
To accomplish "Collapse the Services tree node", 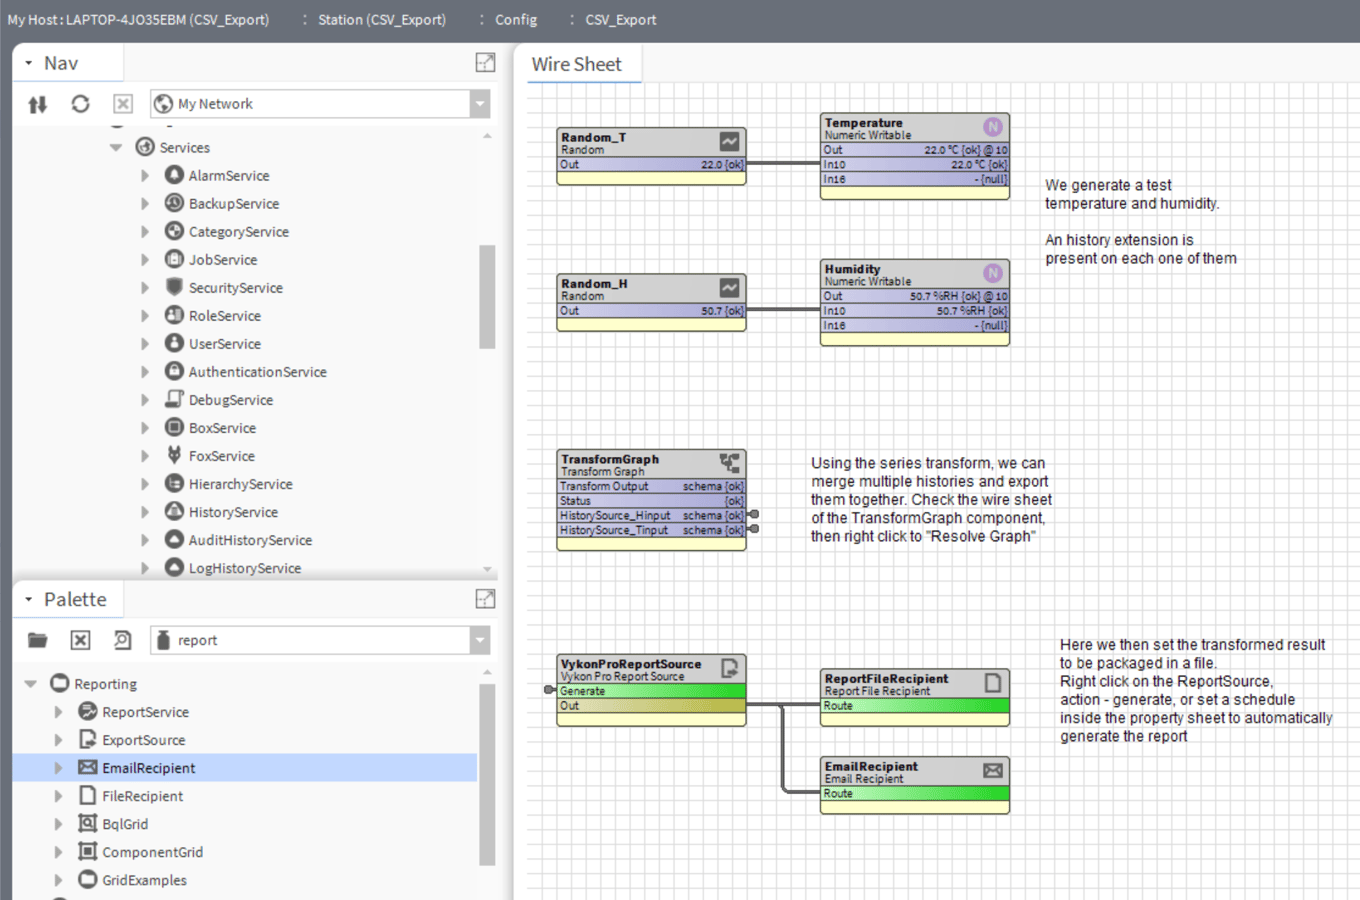I will coord(116,147).
